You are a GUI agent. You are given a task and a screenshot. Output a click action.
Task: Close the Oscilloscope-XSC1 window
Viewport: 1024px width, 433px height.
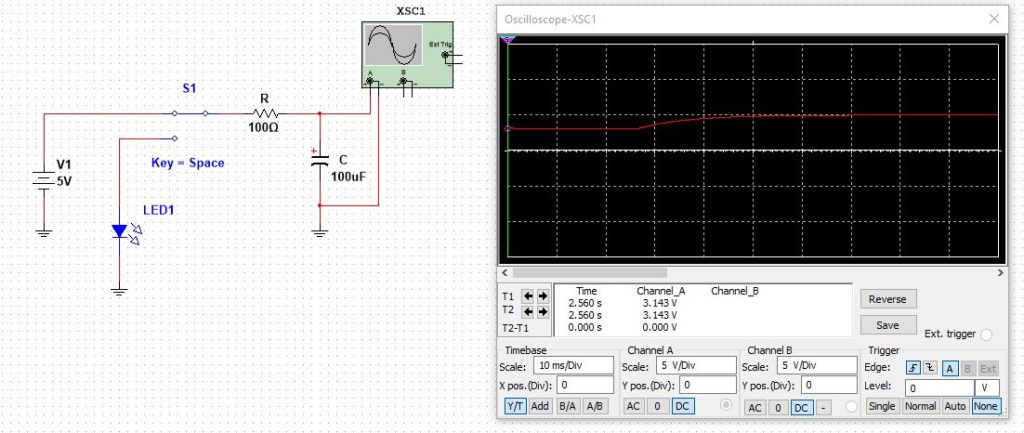pyautogui.click(x=994, y=19)
